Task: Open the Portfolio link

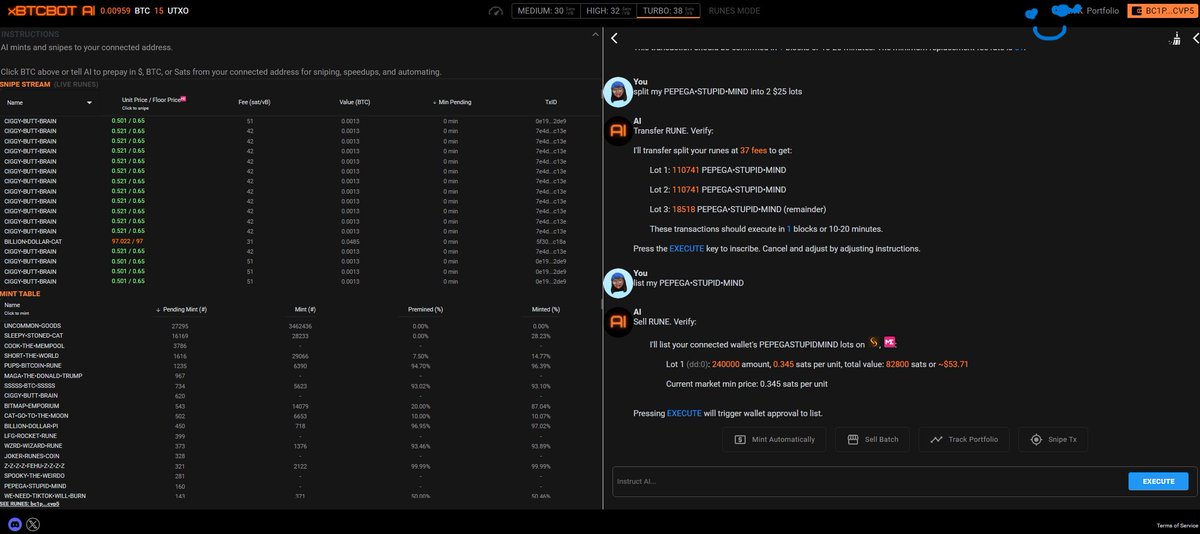Action: [1102, 10]
